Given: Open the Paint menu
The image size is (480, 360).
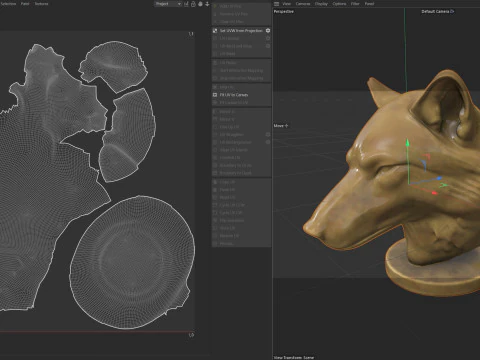Looking at the screenshot, I should 25,4.
